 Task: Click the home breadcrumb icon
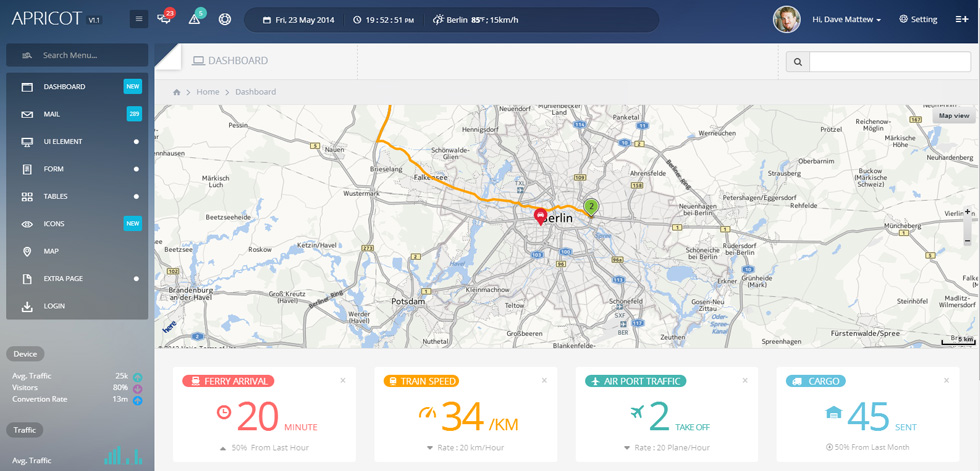coord(177,92)
